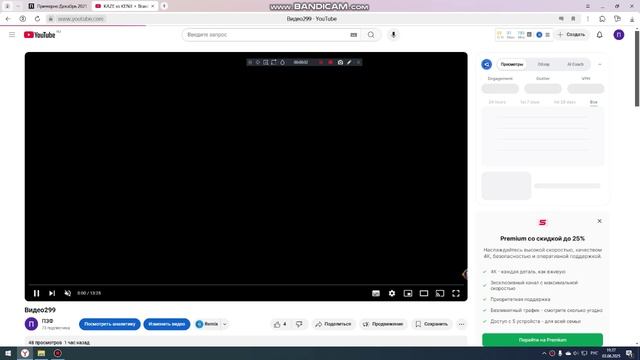This screenshot has width=640, height=360.
Task: Select the Все time range
Action: pos(593,102)
